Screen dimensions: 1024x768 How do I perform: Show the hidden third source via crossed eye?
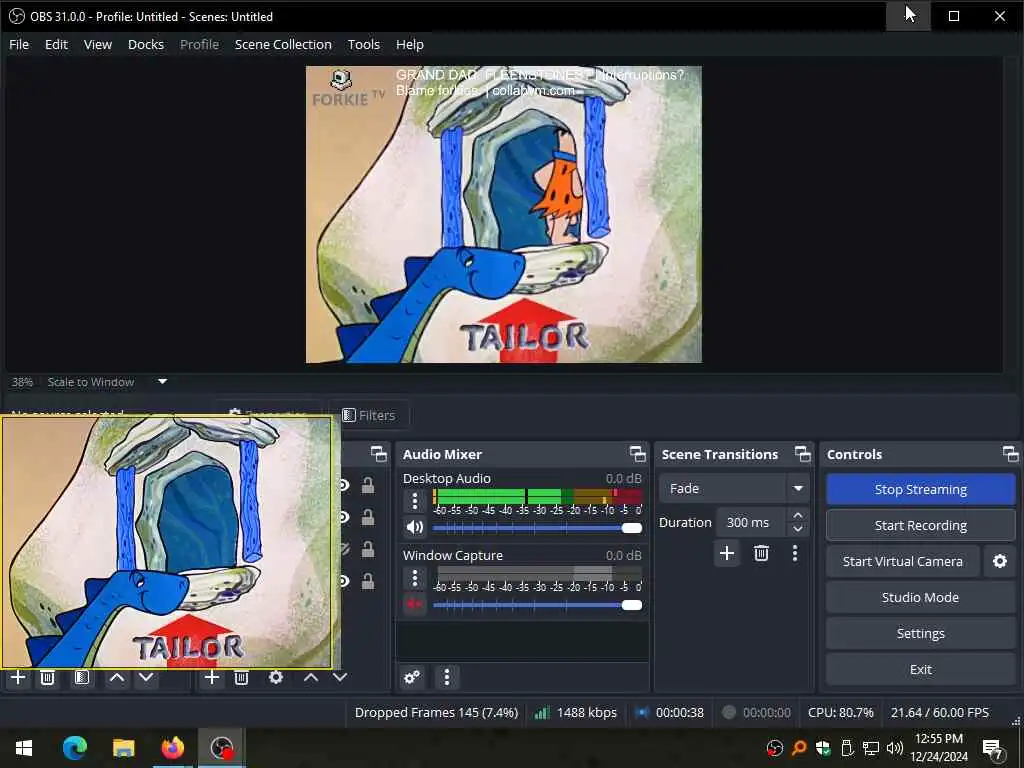[344, 549]
